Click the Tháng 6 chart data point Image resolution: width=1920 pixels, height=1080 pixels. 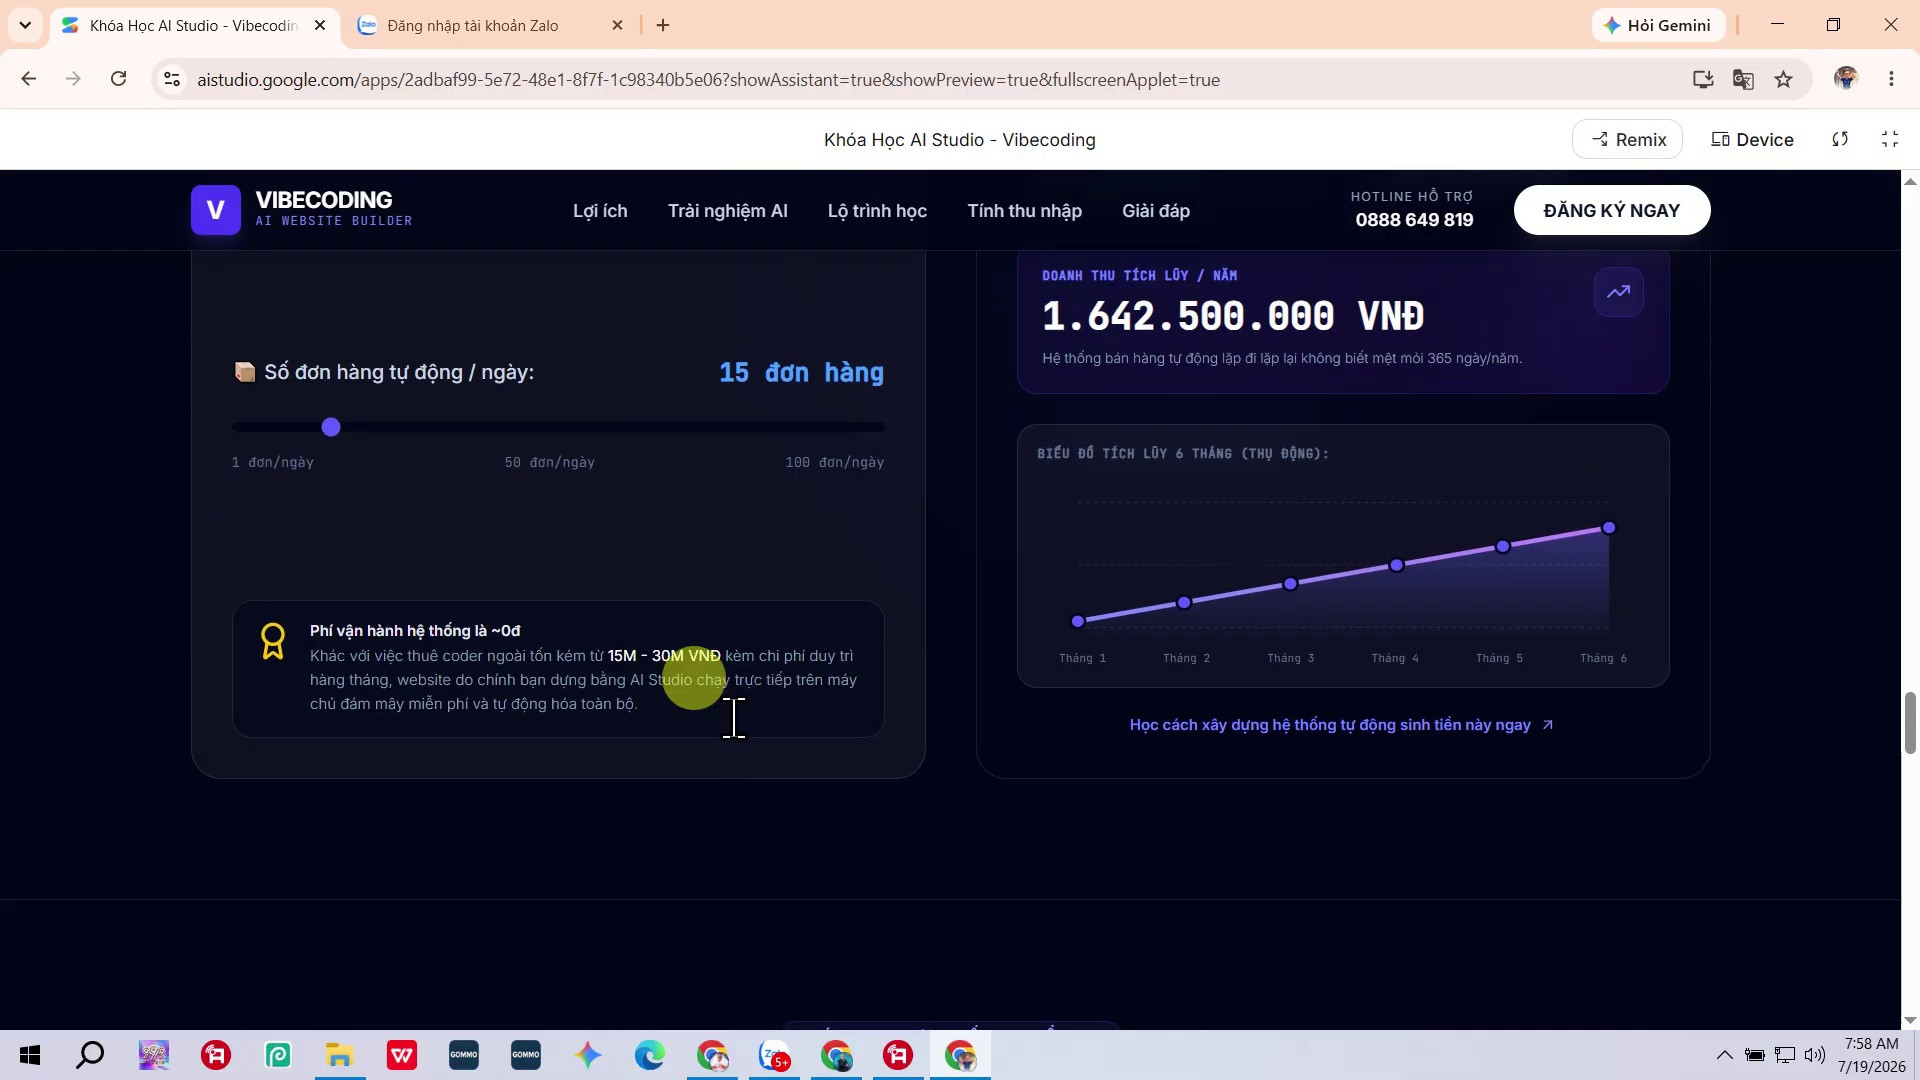pos(1609,528)
